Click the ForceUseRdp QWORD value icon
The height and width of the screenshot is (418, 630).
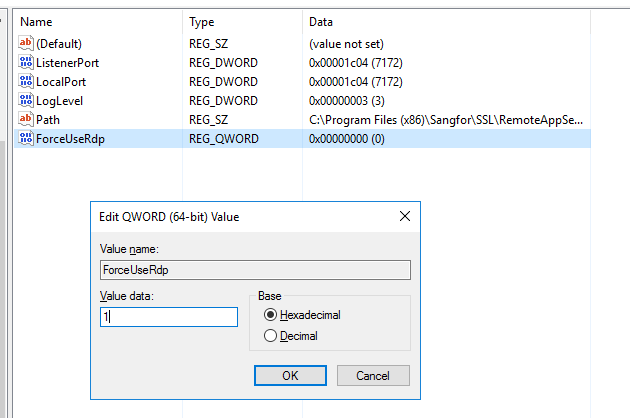click(26, 139)
